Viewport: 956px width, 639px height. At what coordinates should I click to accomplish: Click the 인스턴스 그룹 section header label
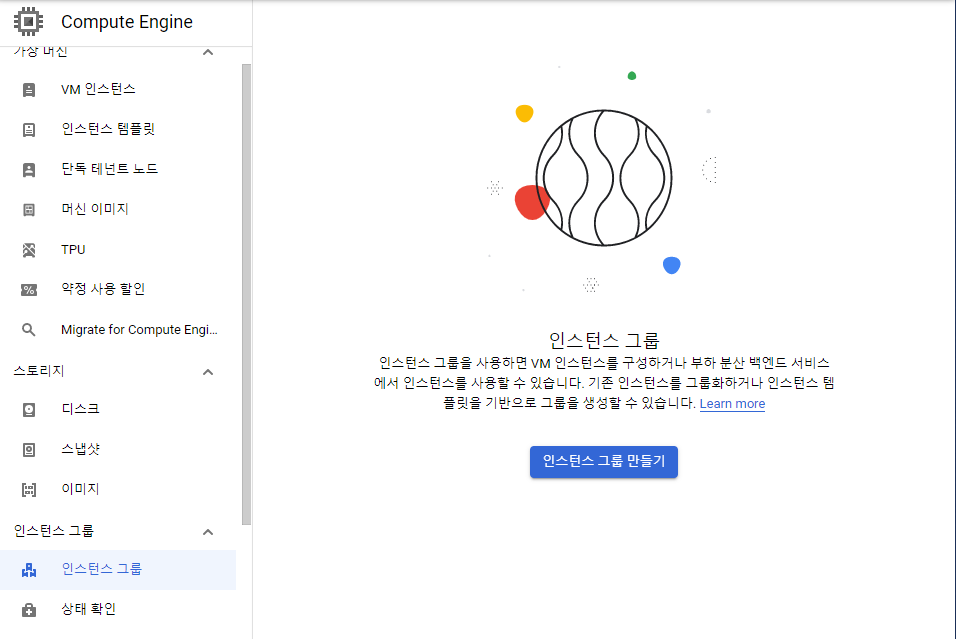[x=54, y=531]
